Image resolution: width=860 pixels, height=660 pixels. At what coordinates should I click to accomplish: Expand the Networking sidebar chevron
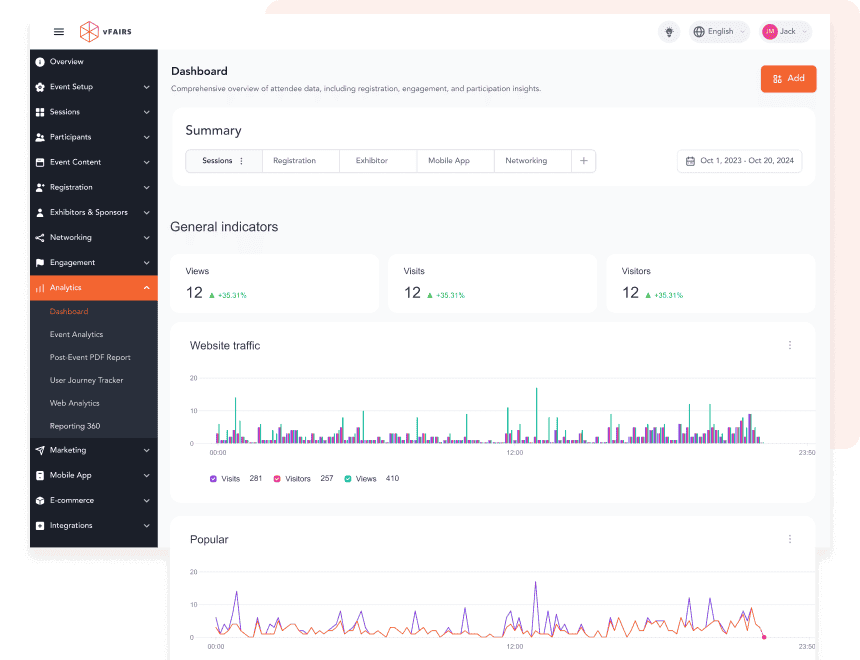click(x=146, y=238)
